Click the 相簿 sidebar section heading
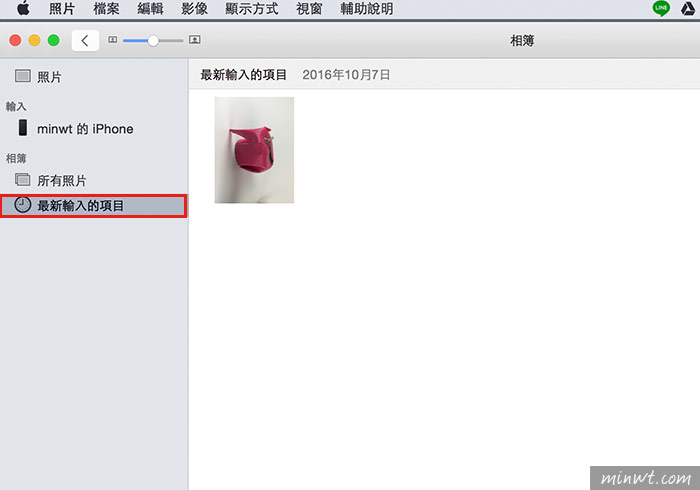The height and width of the screenshot is (490, 700). pyautogui.click(x=16, y=158)
